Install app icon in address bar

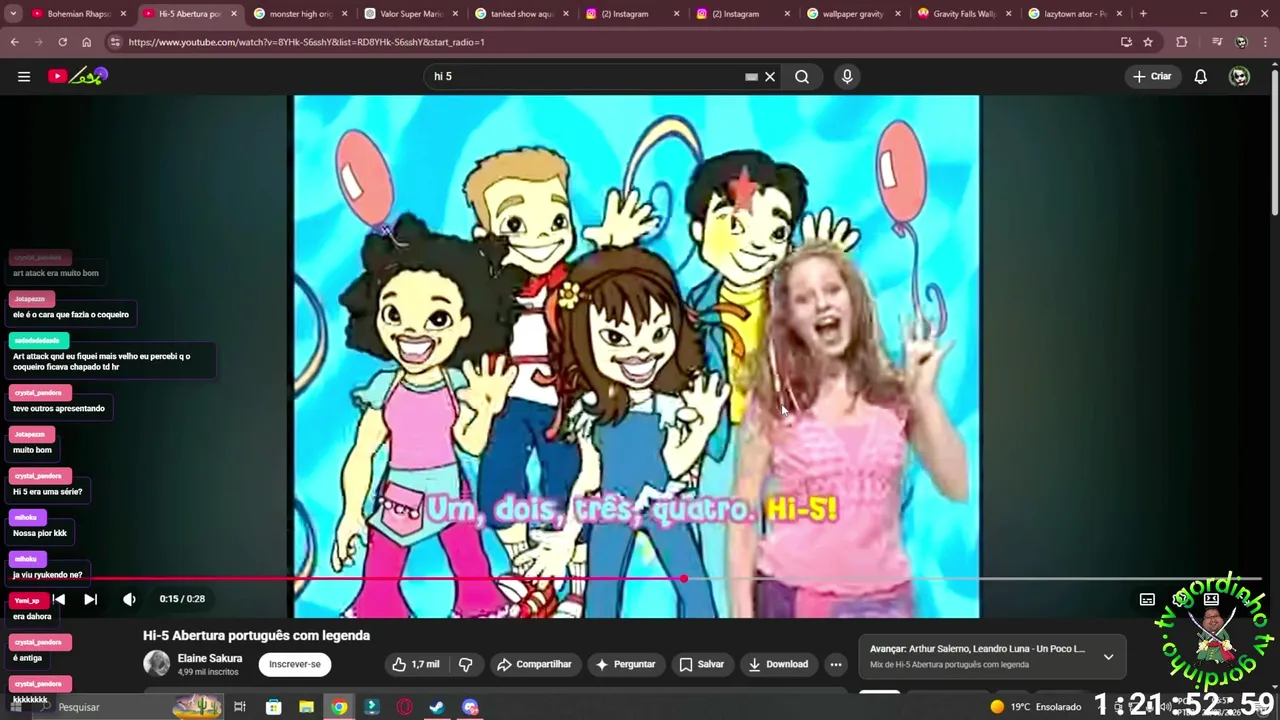point(1126,42)
